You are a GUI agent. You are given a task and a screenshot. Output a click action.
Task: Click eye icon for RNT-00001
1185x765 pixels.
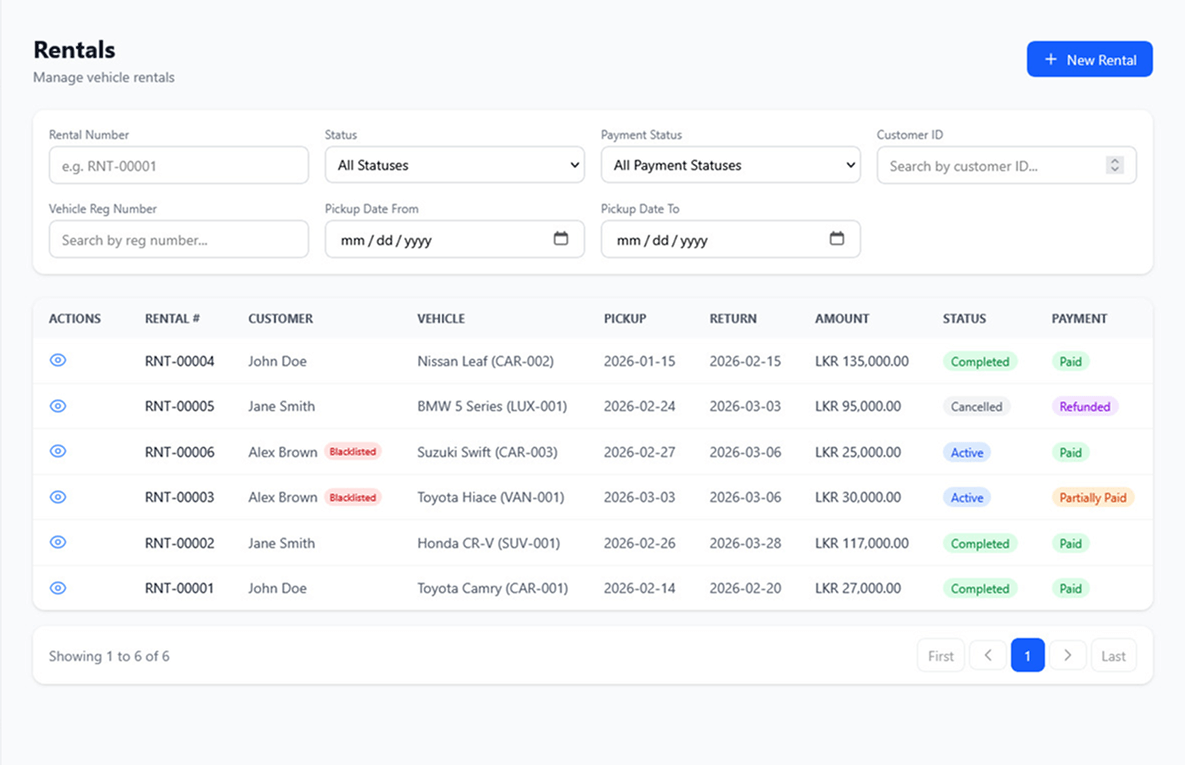click(x=58, y=588)
